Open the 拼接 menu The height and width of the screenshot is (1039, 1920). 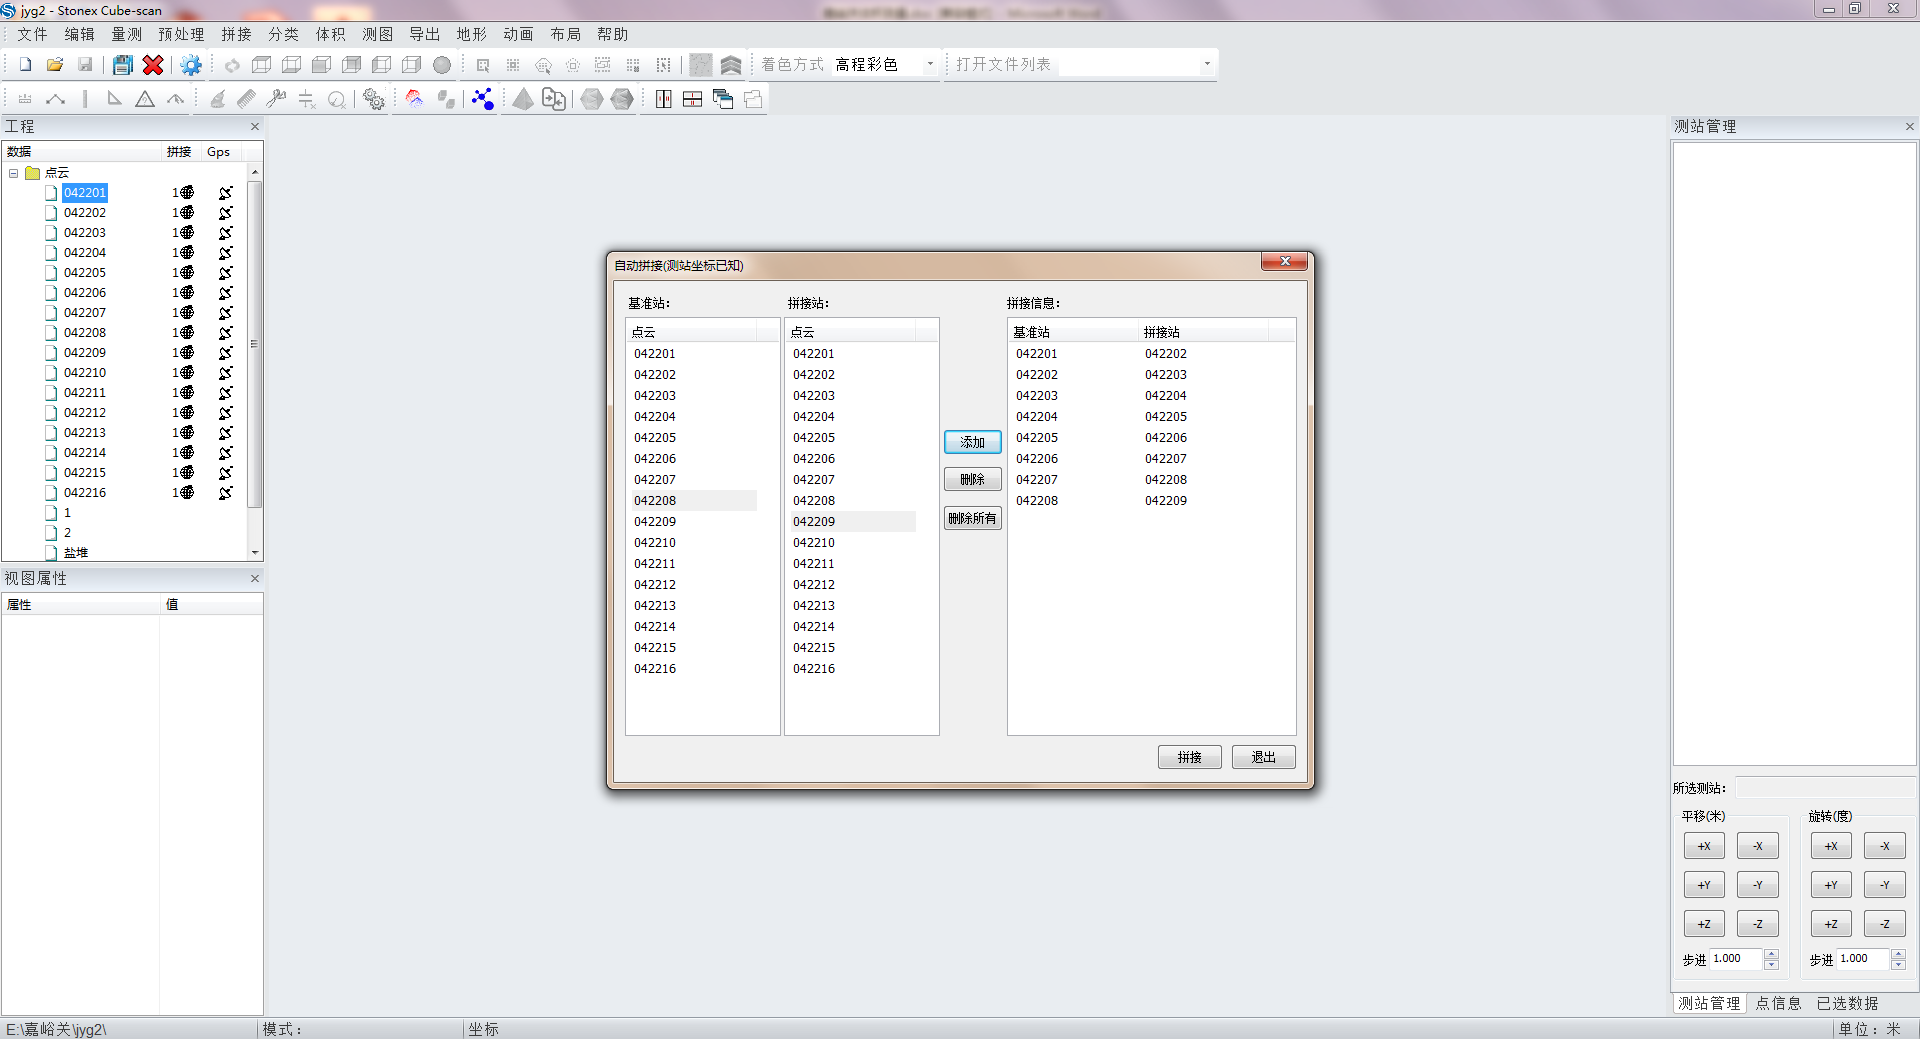click(236, 34)
